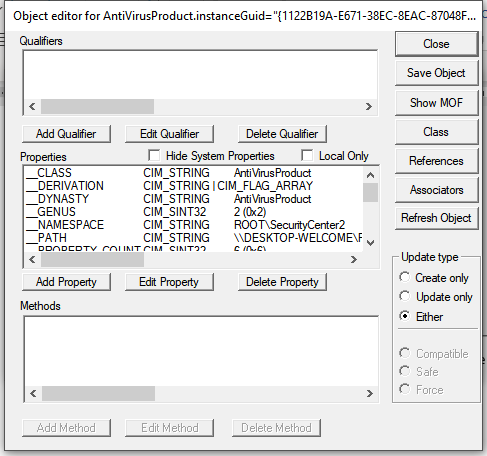This screenshot has height=456, width=487.
Task: Open the Associators query
Action: tap(436, 190)
